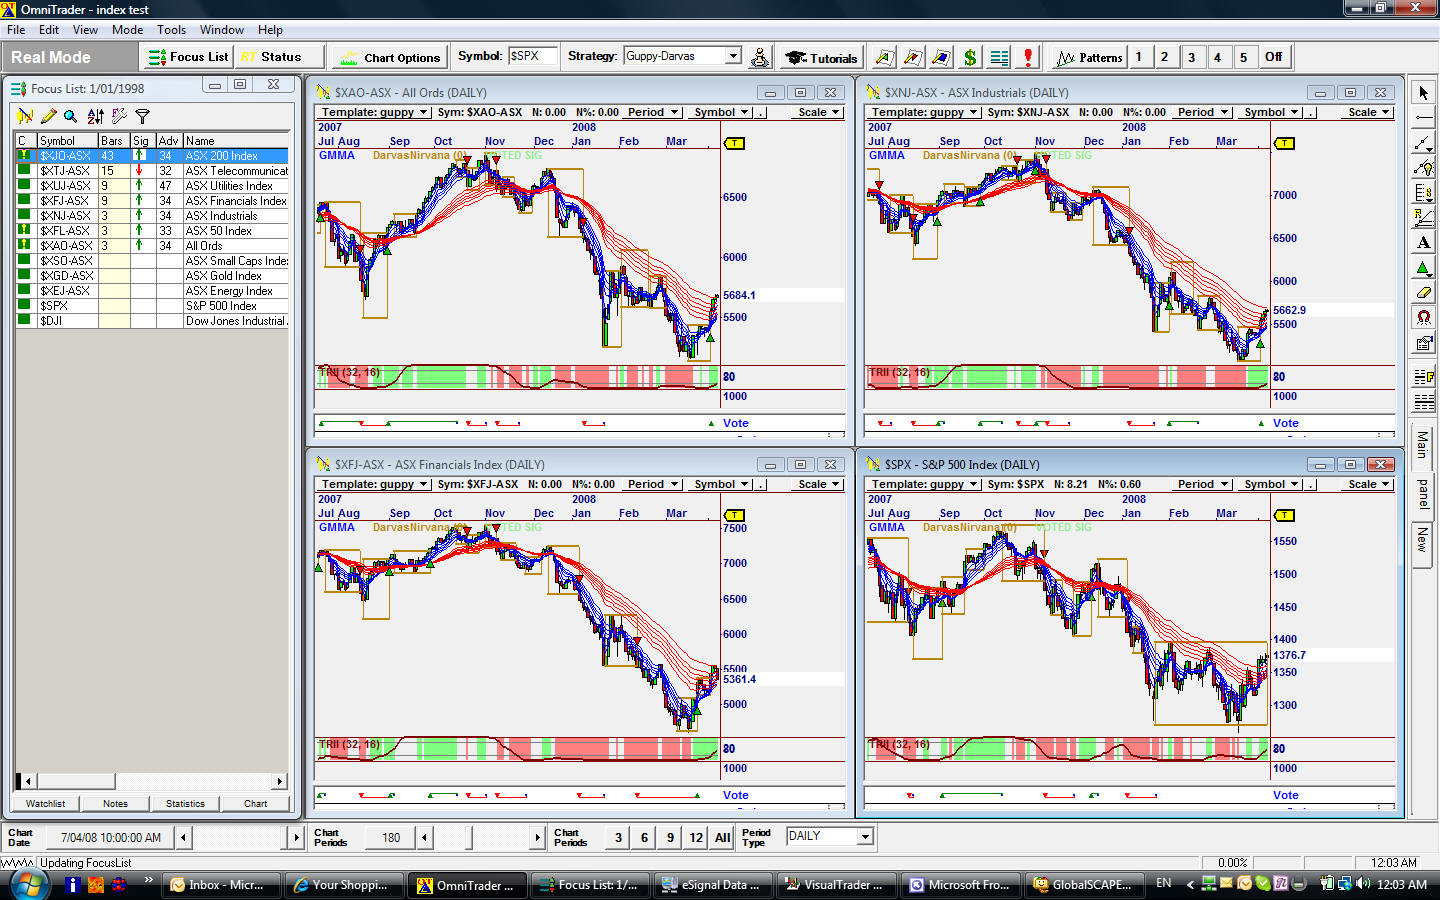1440x900 pixels.
Task: Click the Symbol input field showing $SPX
Action: click(533, 56)
